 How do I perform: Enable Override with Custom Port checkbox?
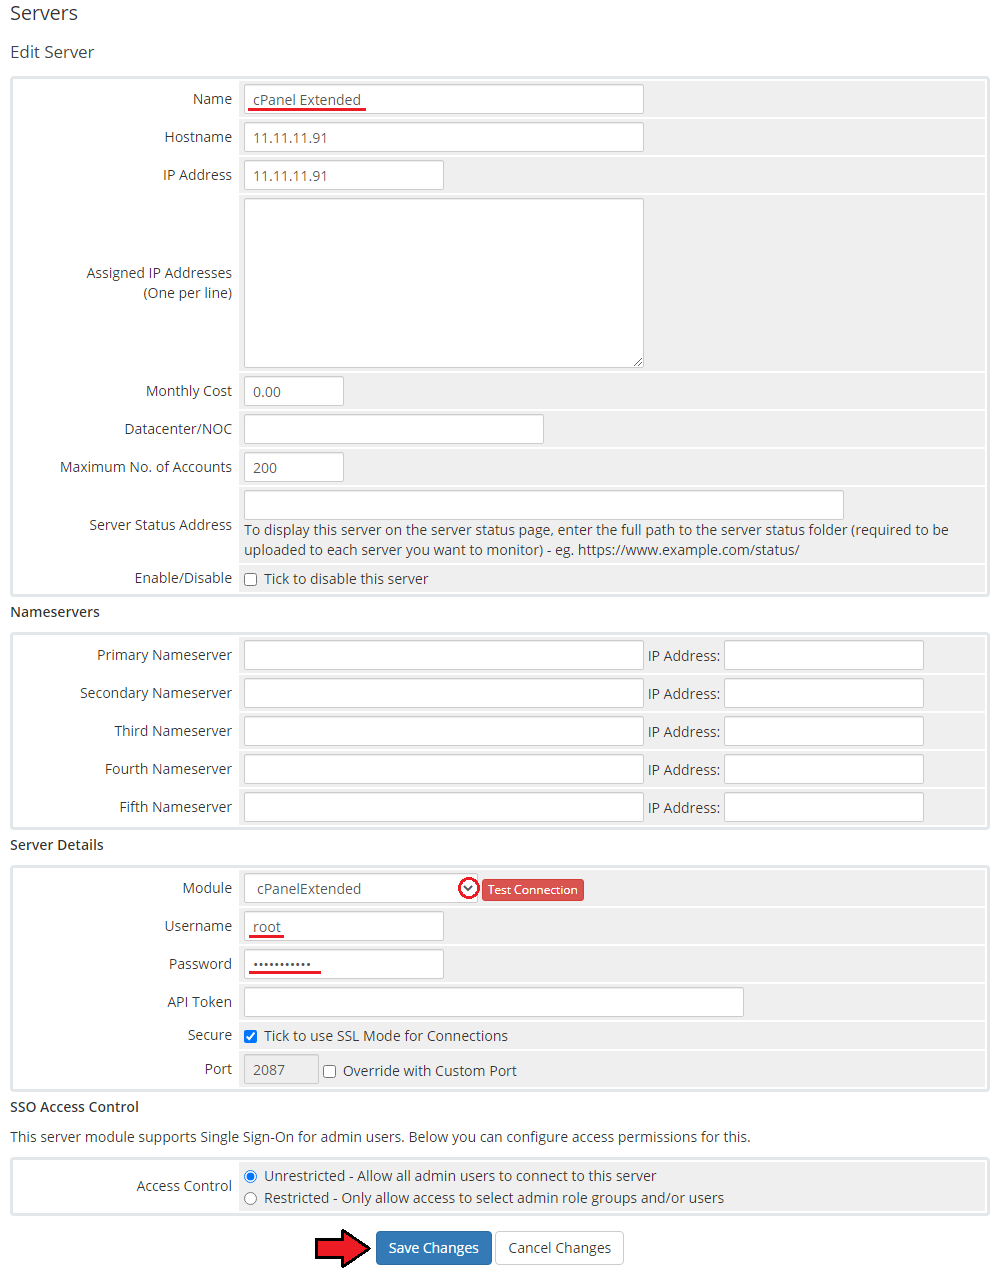(329, 1071)
